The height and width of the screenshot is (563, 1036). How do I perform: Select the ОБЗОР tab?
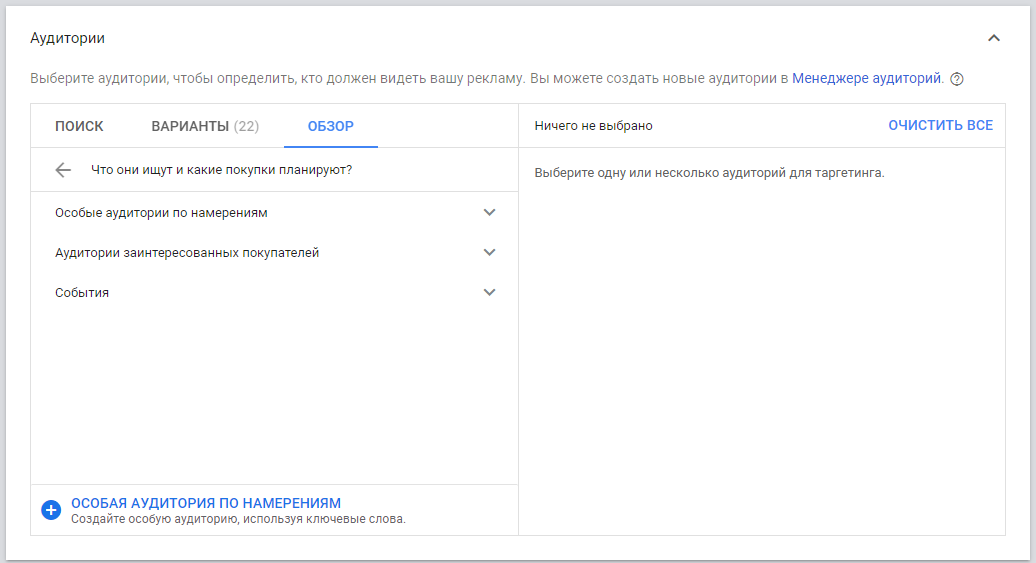pos(330,126)
